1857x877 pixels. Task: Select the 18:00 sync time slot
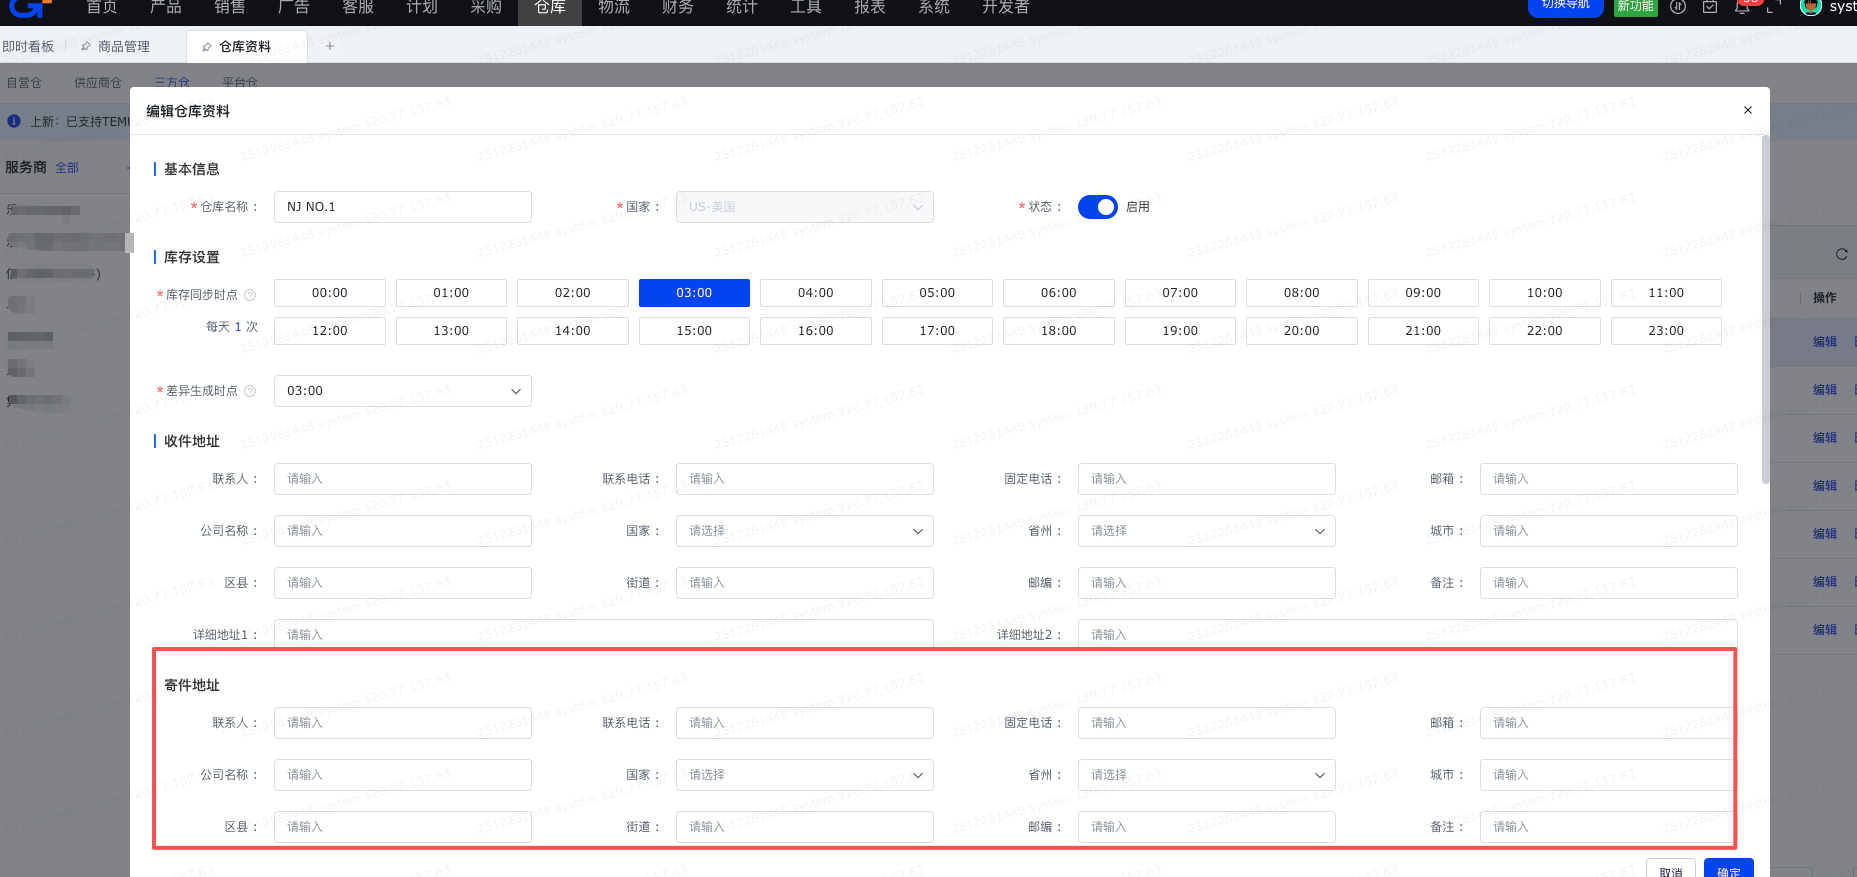(x=1059, y=331)
